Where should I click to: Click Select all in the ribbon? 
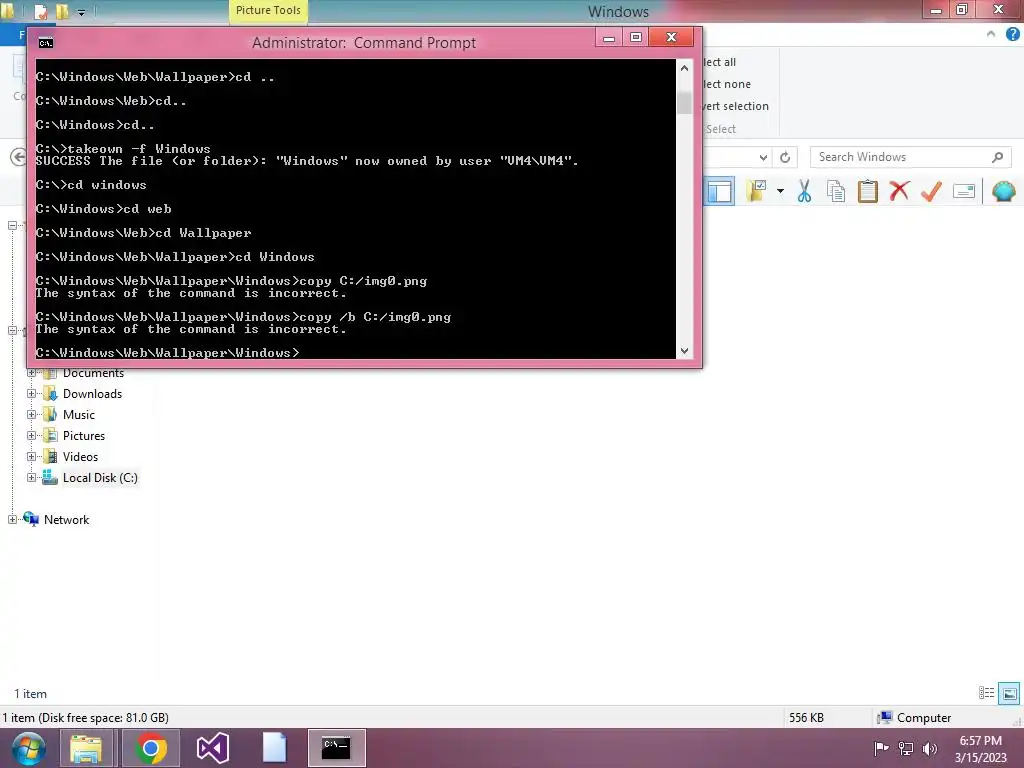point(719,62)
